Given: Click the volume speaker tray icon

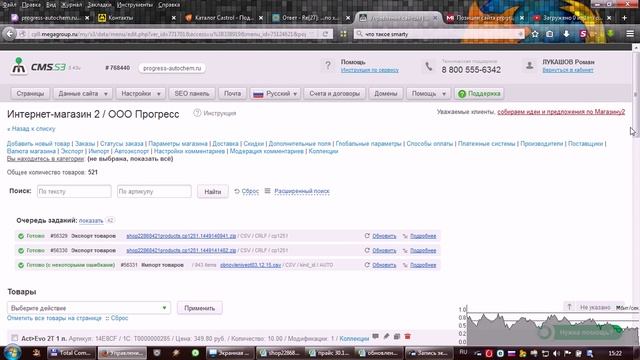Looking at the screenshot, I should pyautogui.click(x=556, y=353).
